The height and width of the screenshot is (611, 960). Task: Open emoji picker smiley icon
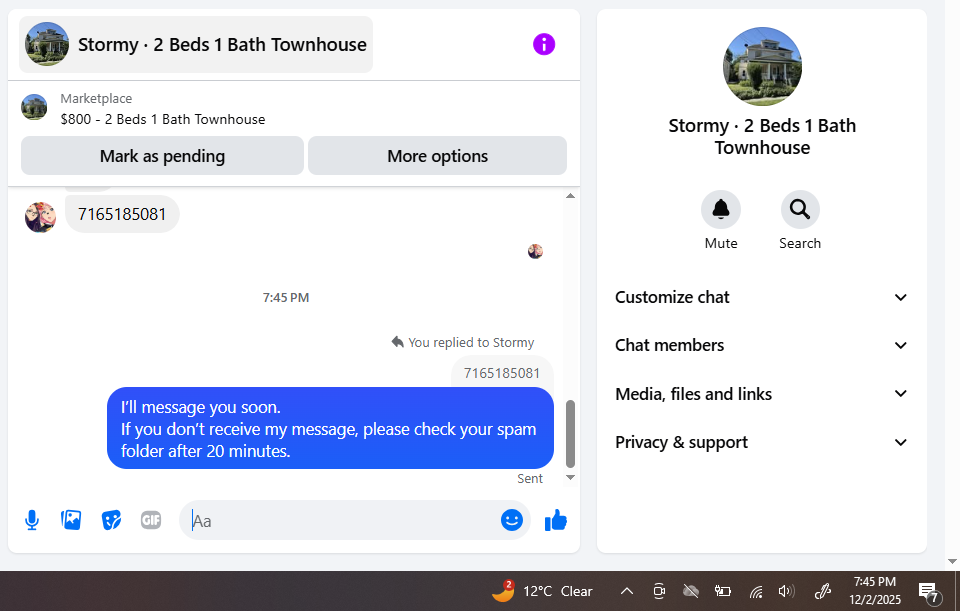coord(512,520)
